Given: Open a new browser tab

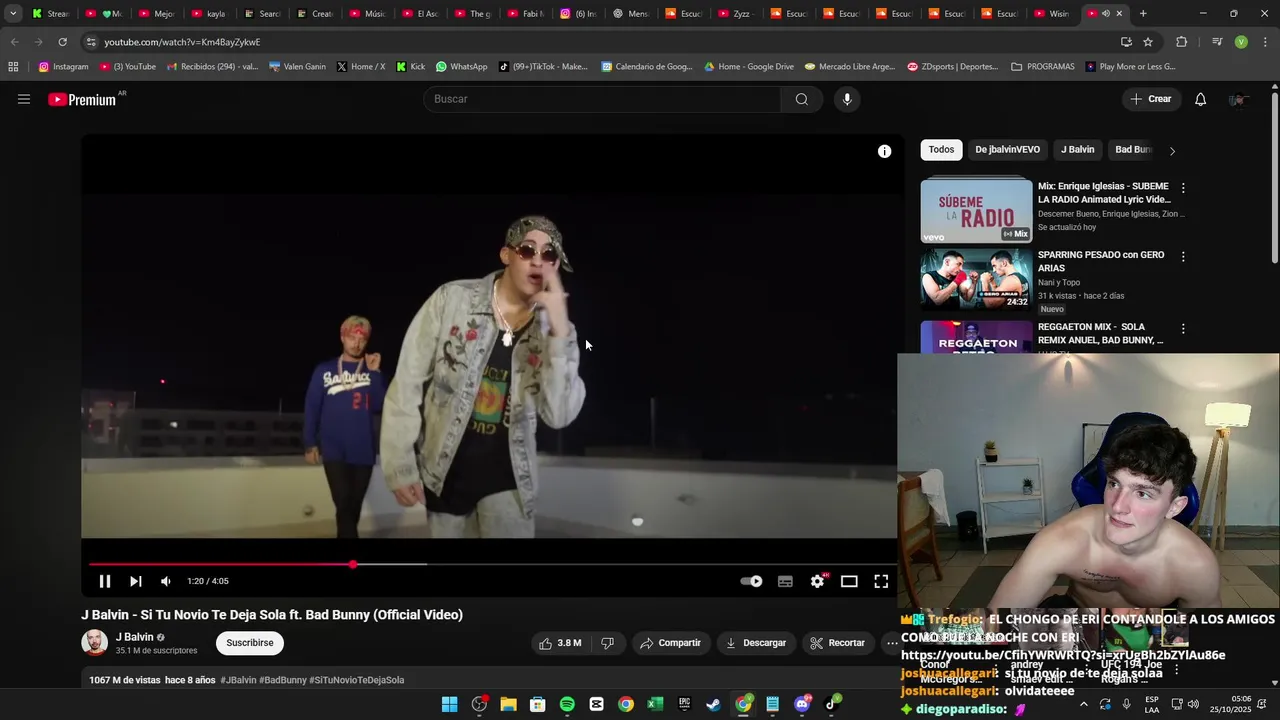Looking at the screenshot, I should click(1143, 14).
